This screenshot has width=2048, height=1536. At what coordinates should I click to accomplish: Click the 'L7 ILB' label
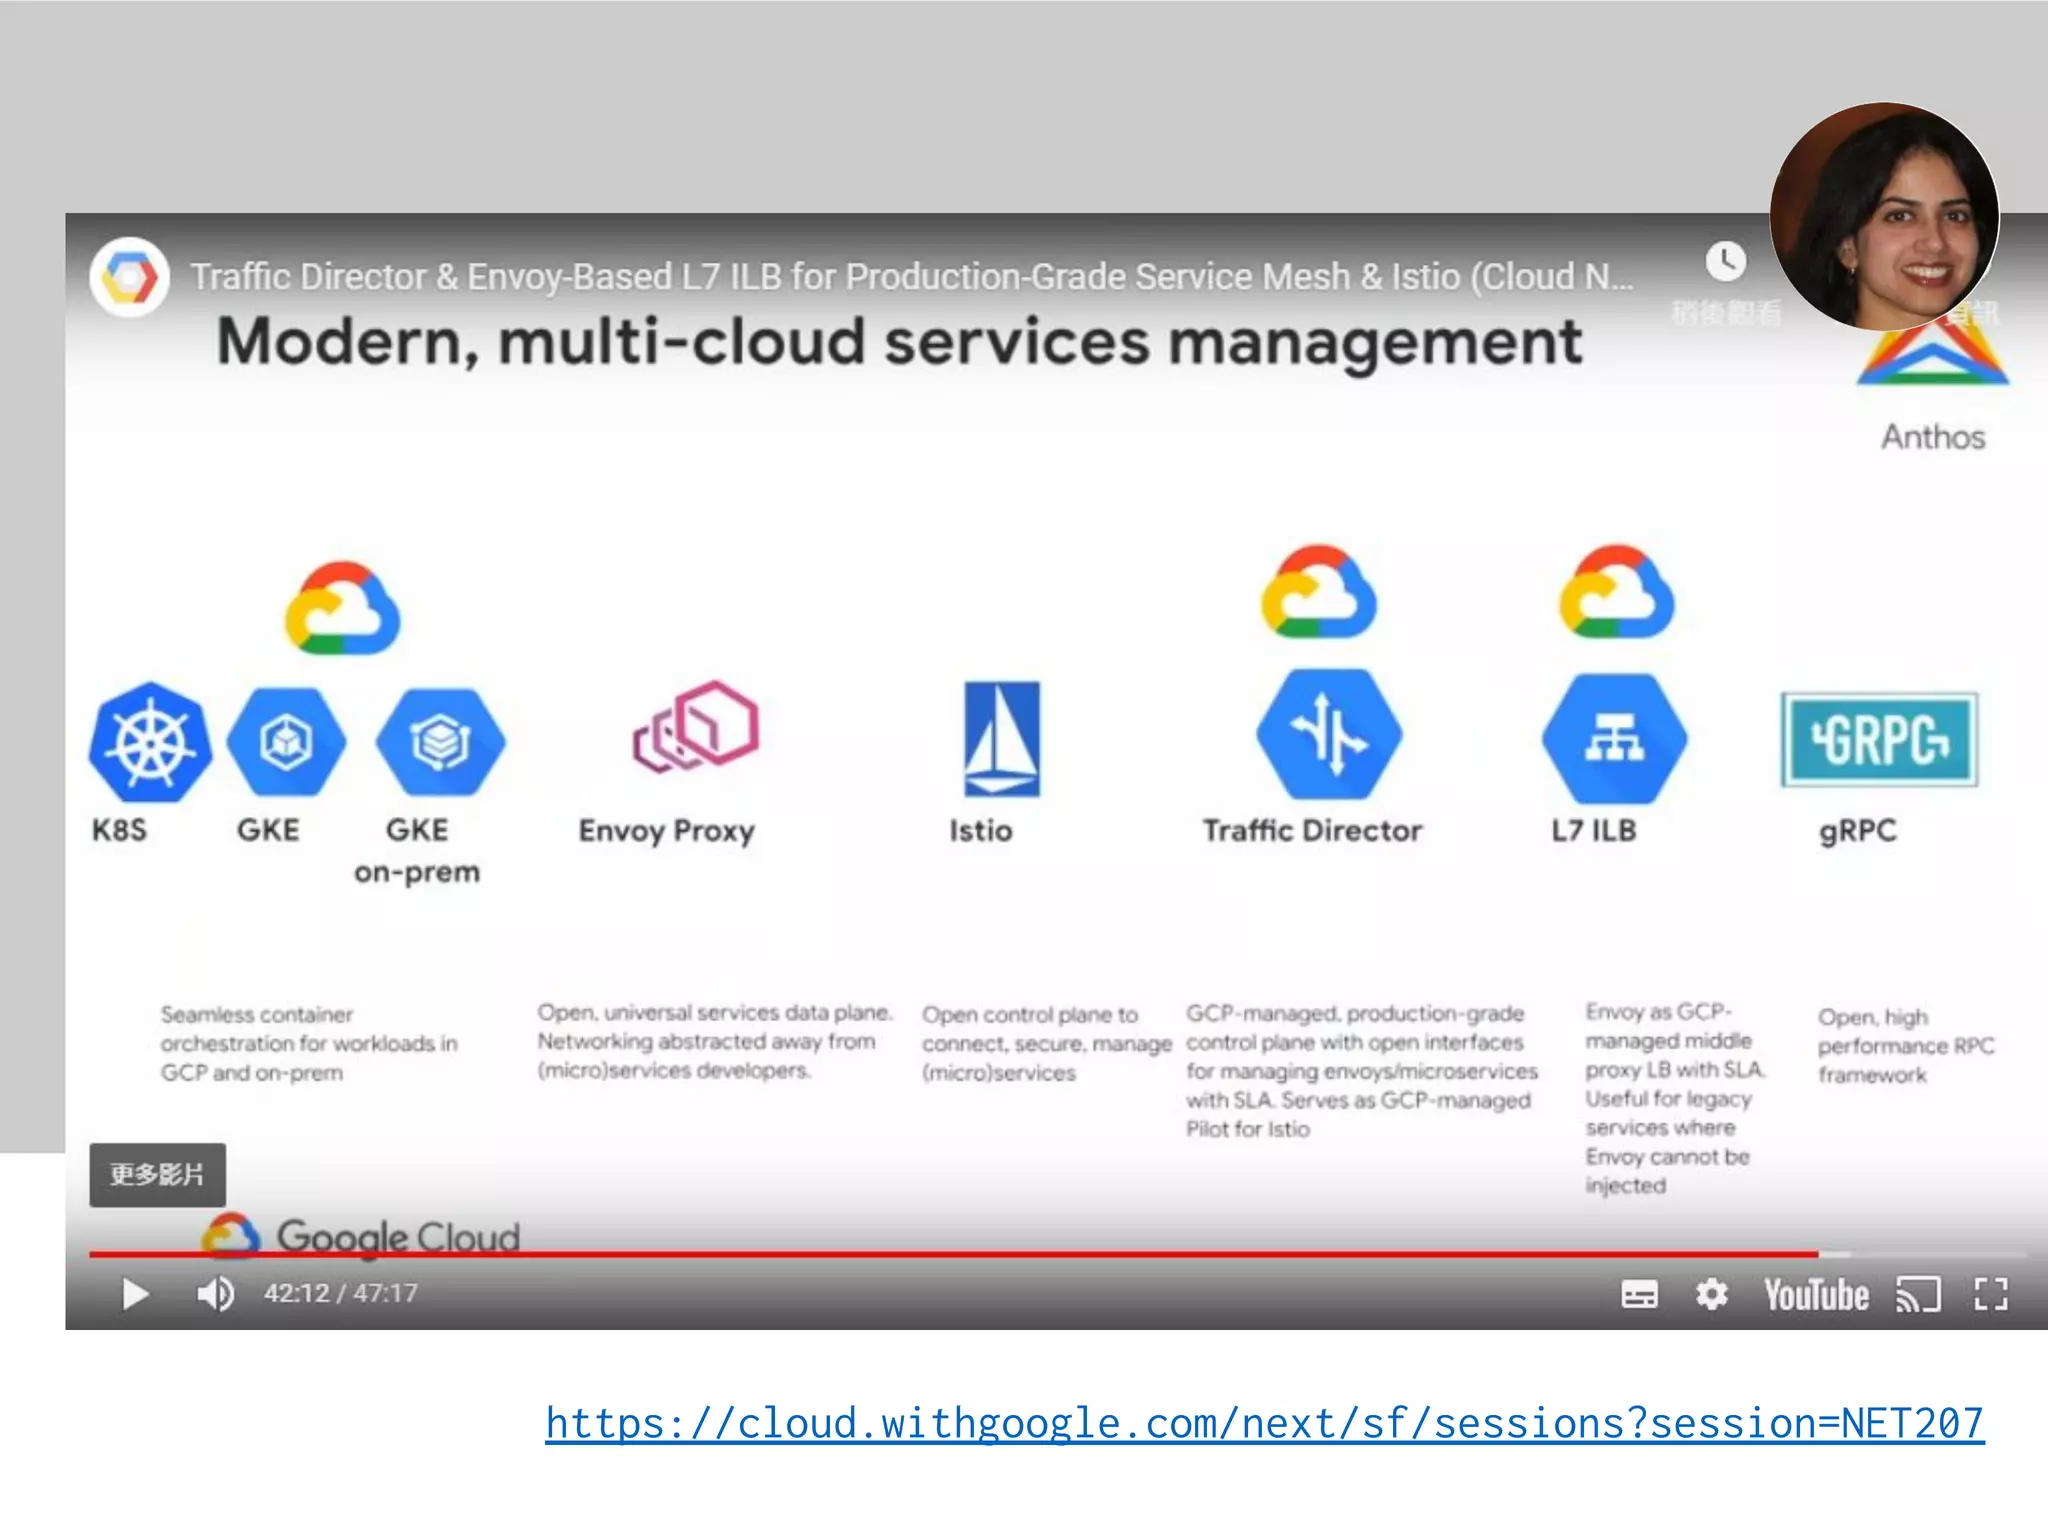[1594, 830]
